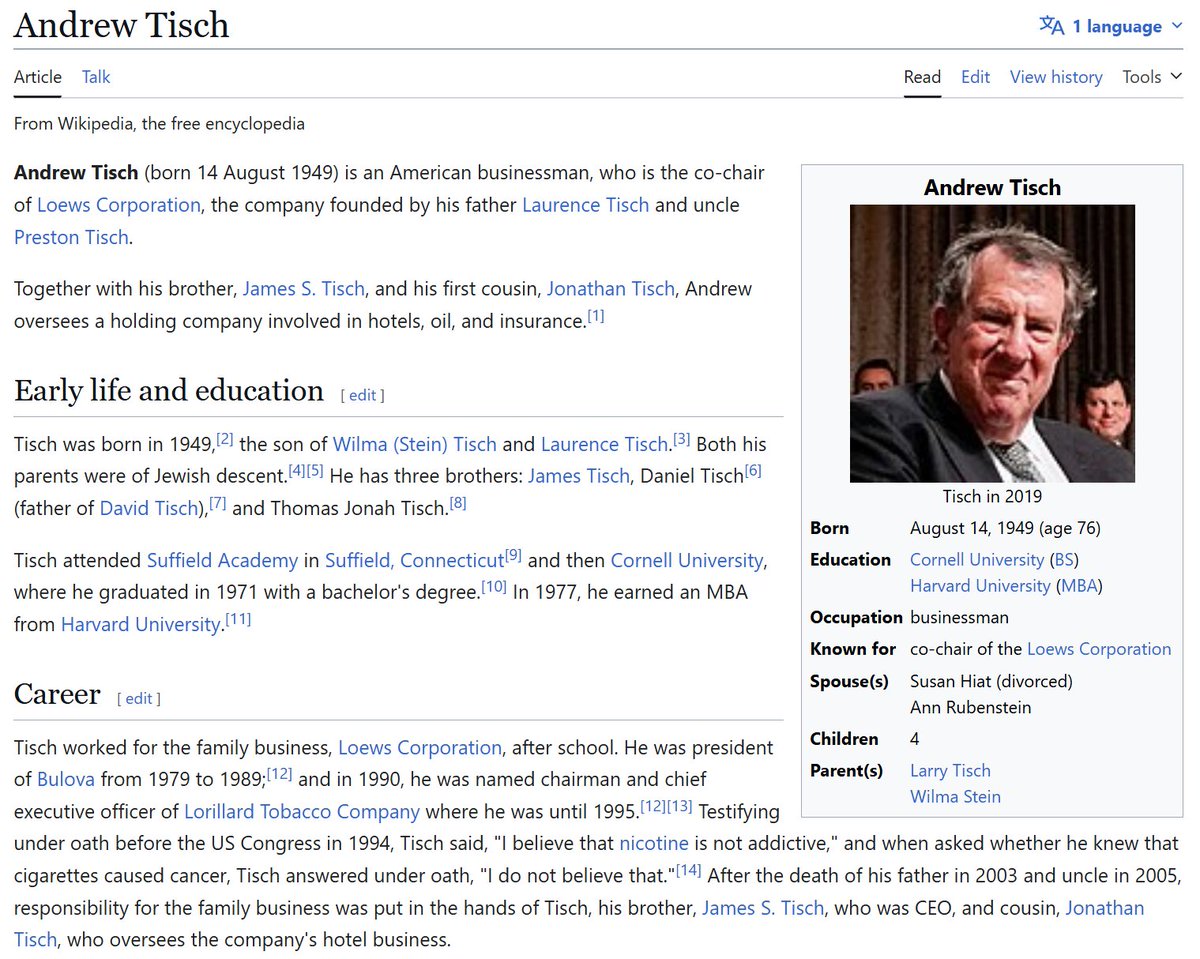Edit the Early life and education section
Viewport: 1200px width, 959px height.
click(x=362, y=395)
